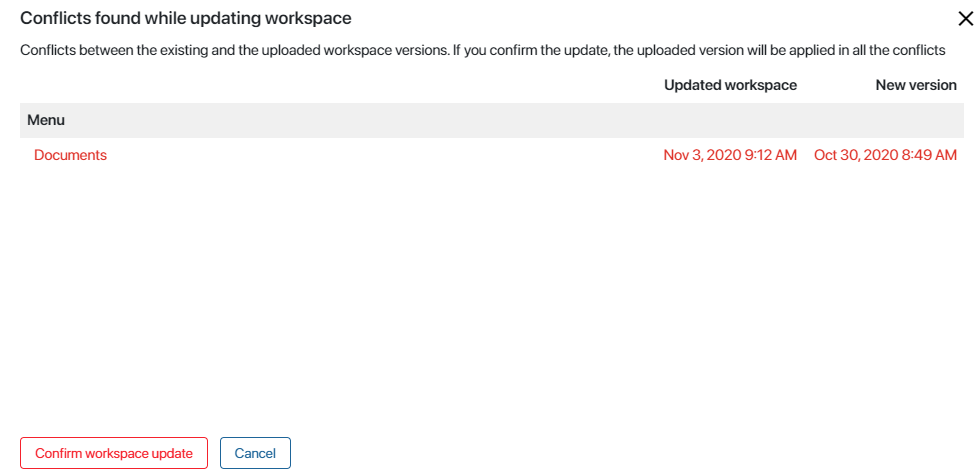This screenshot has height=473, width=978.
Task: Select the new version date for Documents
Action: (885, 155)
